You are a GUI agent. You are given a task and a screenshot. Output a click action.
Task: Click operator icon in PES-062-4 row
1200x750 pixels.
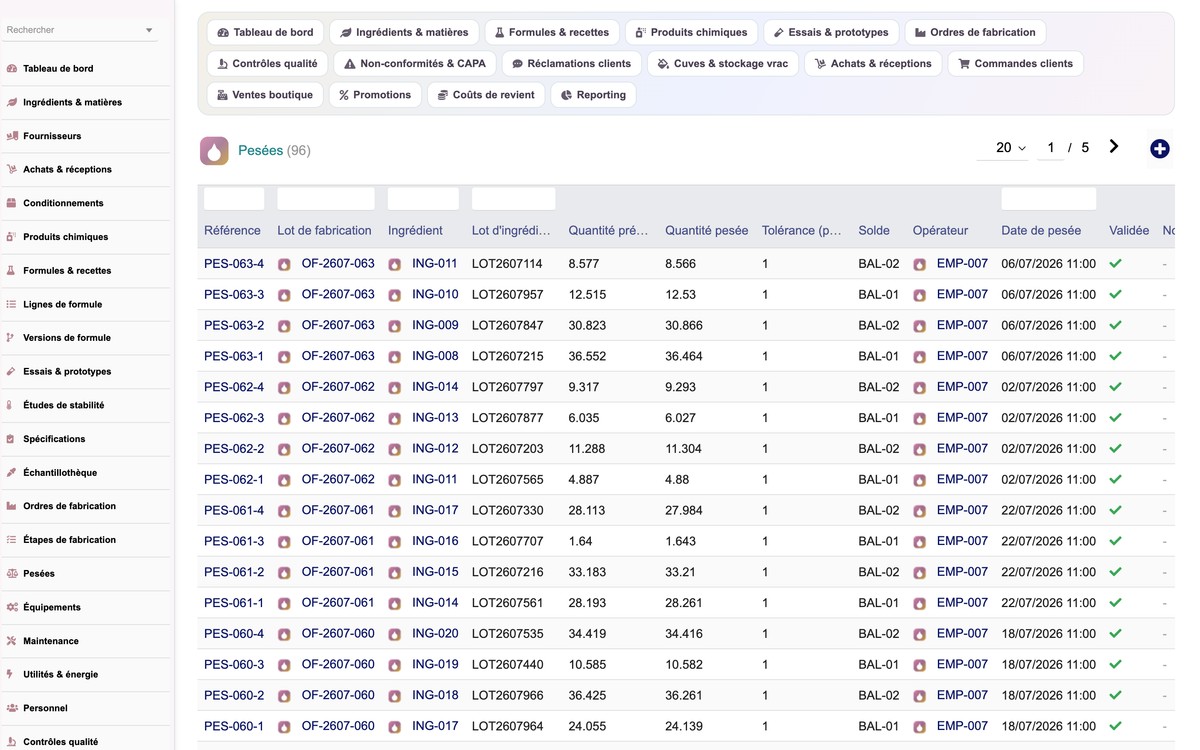click(x=919, y=388)
